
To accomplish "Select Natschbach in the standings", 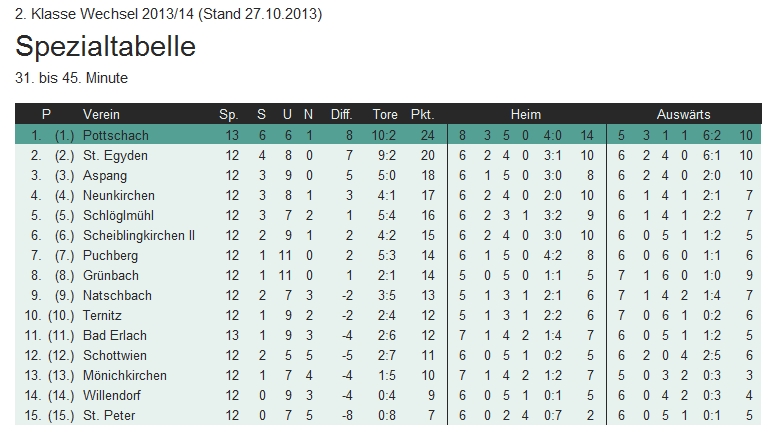I will click(x=115, y=295).
